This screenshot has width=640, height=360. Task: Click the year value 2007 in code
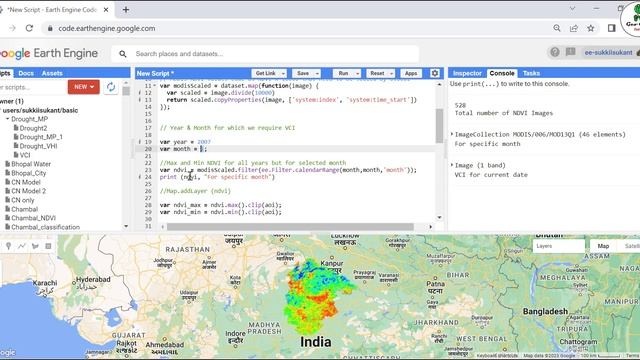pyautogui.click(x=204, y=142)
